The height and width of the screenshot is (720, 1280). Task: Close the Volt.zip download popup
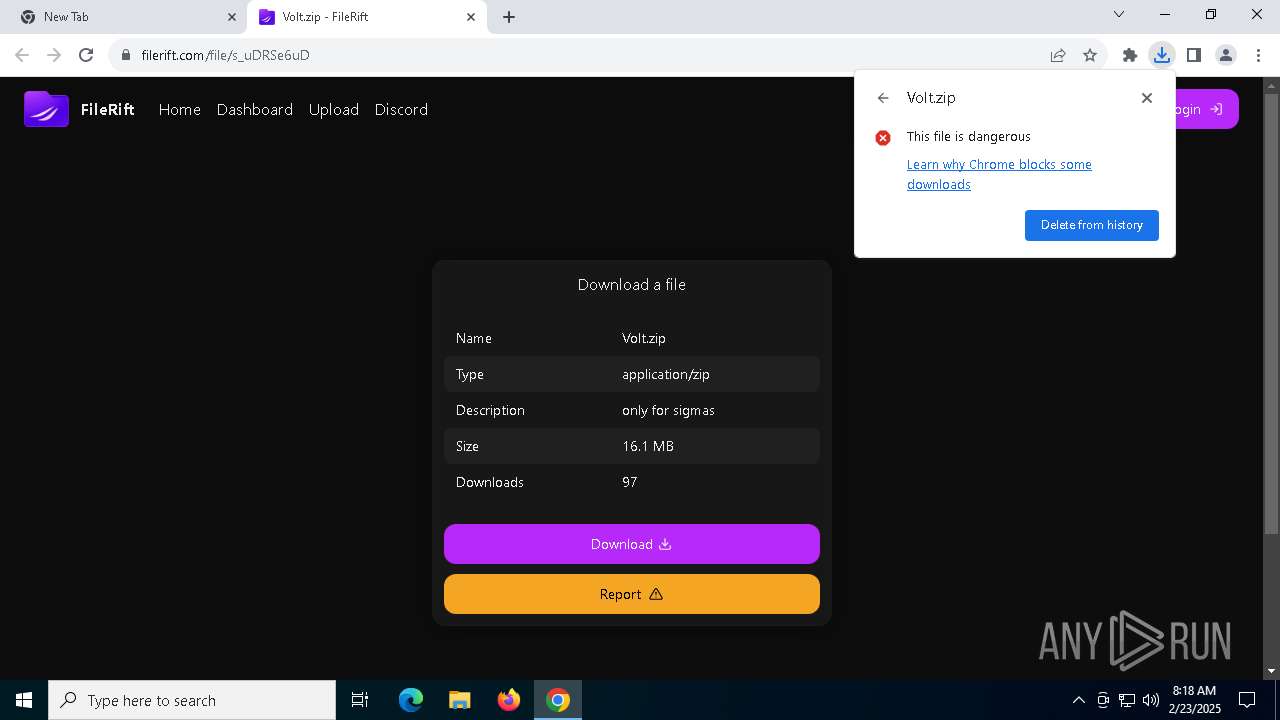pyautogui.click(x=1147, y=98)
